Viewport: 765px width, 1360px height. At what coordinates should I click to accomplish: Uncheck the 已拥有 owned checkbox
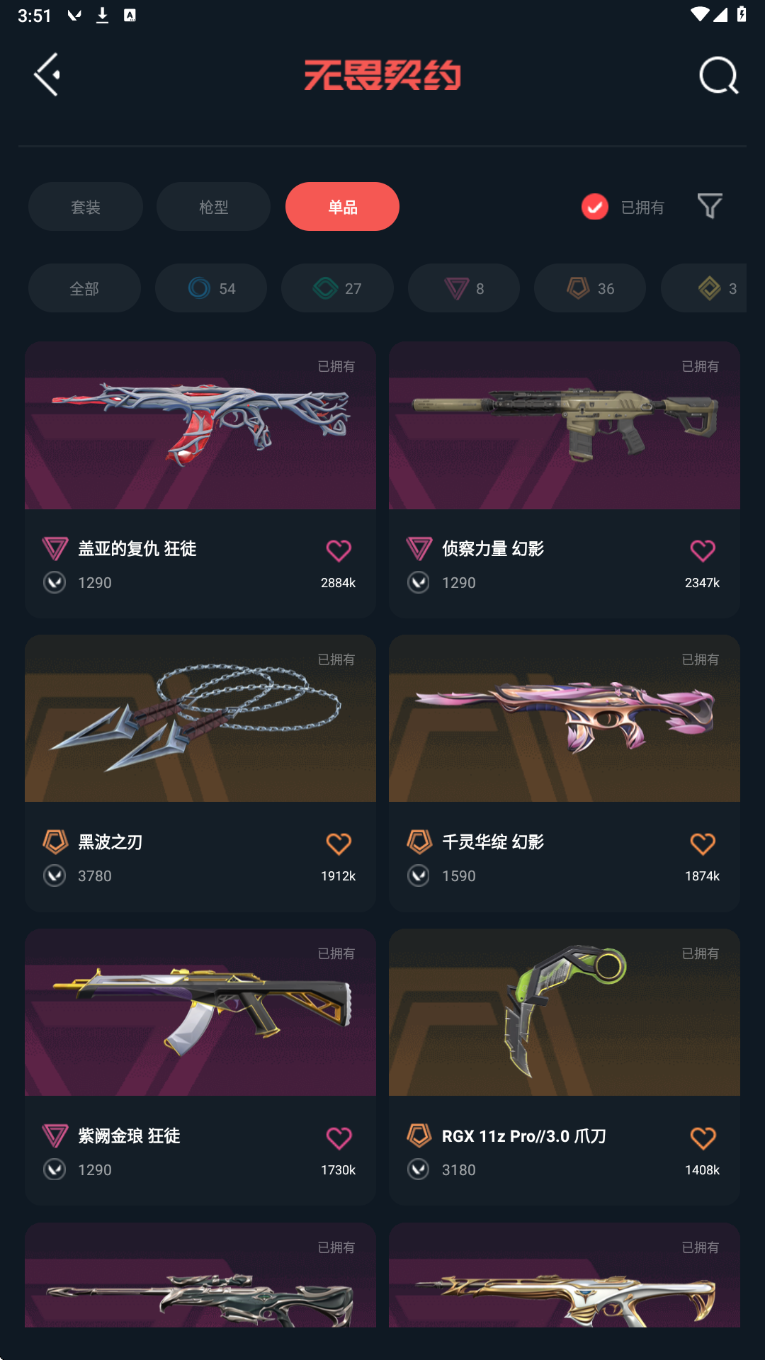pyautogui.click(x=595, y=207)
